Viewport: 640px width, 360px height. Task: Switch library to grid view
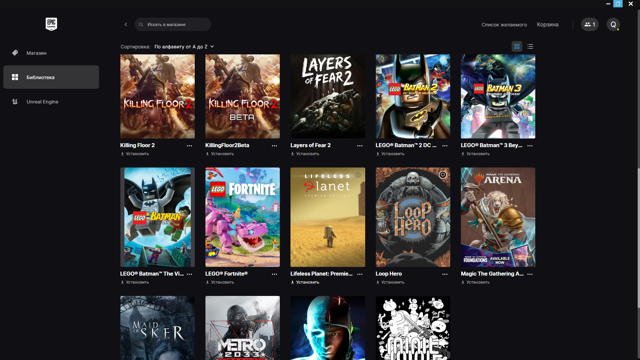click(517, 47)
